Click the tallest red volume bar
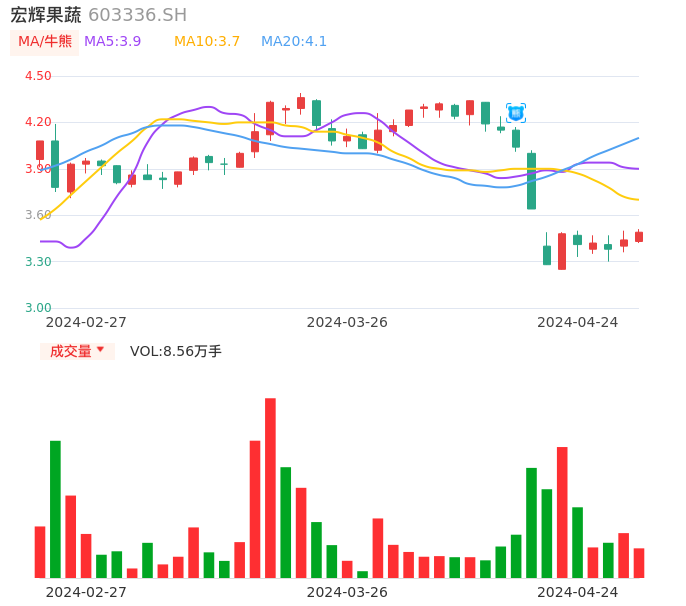The image size is (686, 606). click(x=270, y=487)
